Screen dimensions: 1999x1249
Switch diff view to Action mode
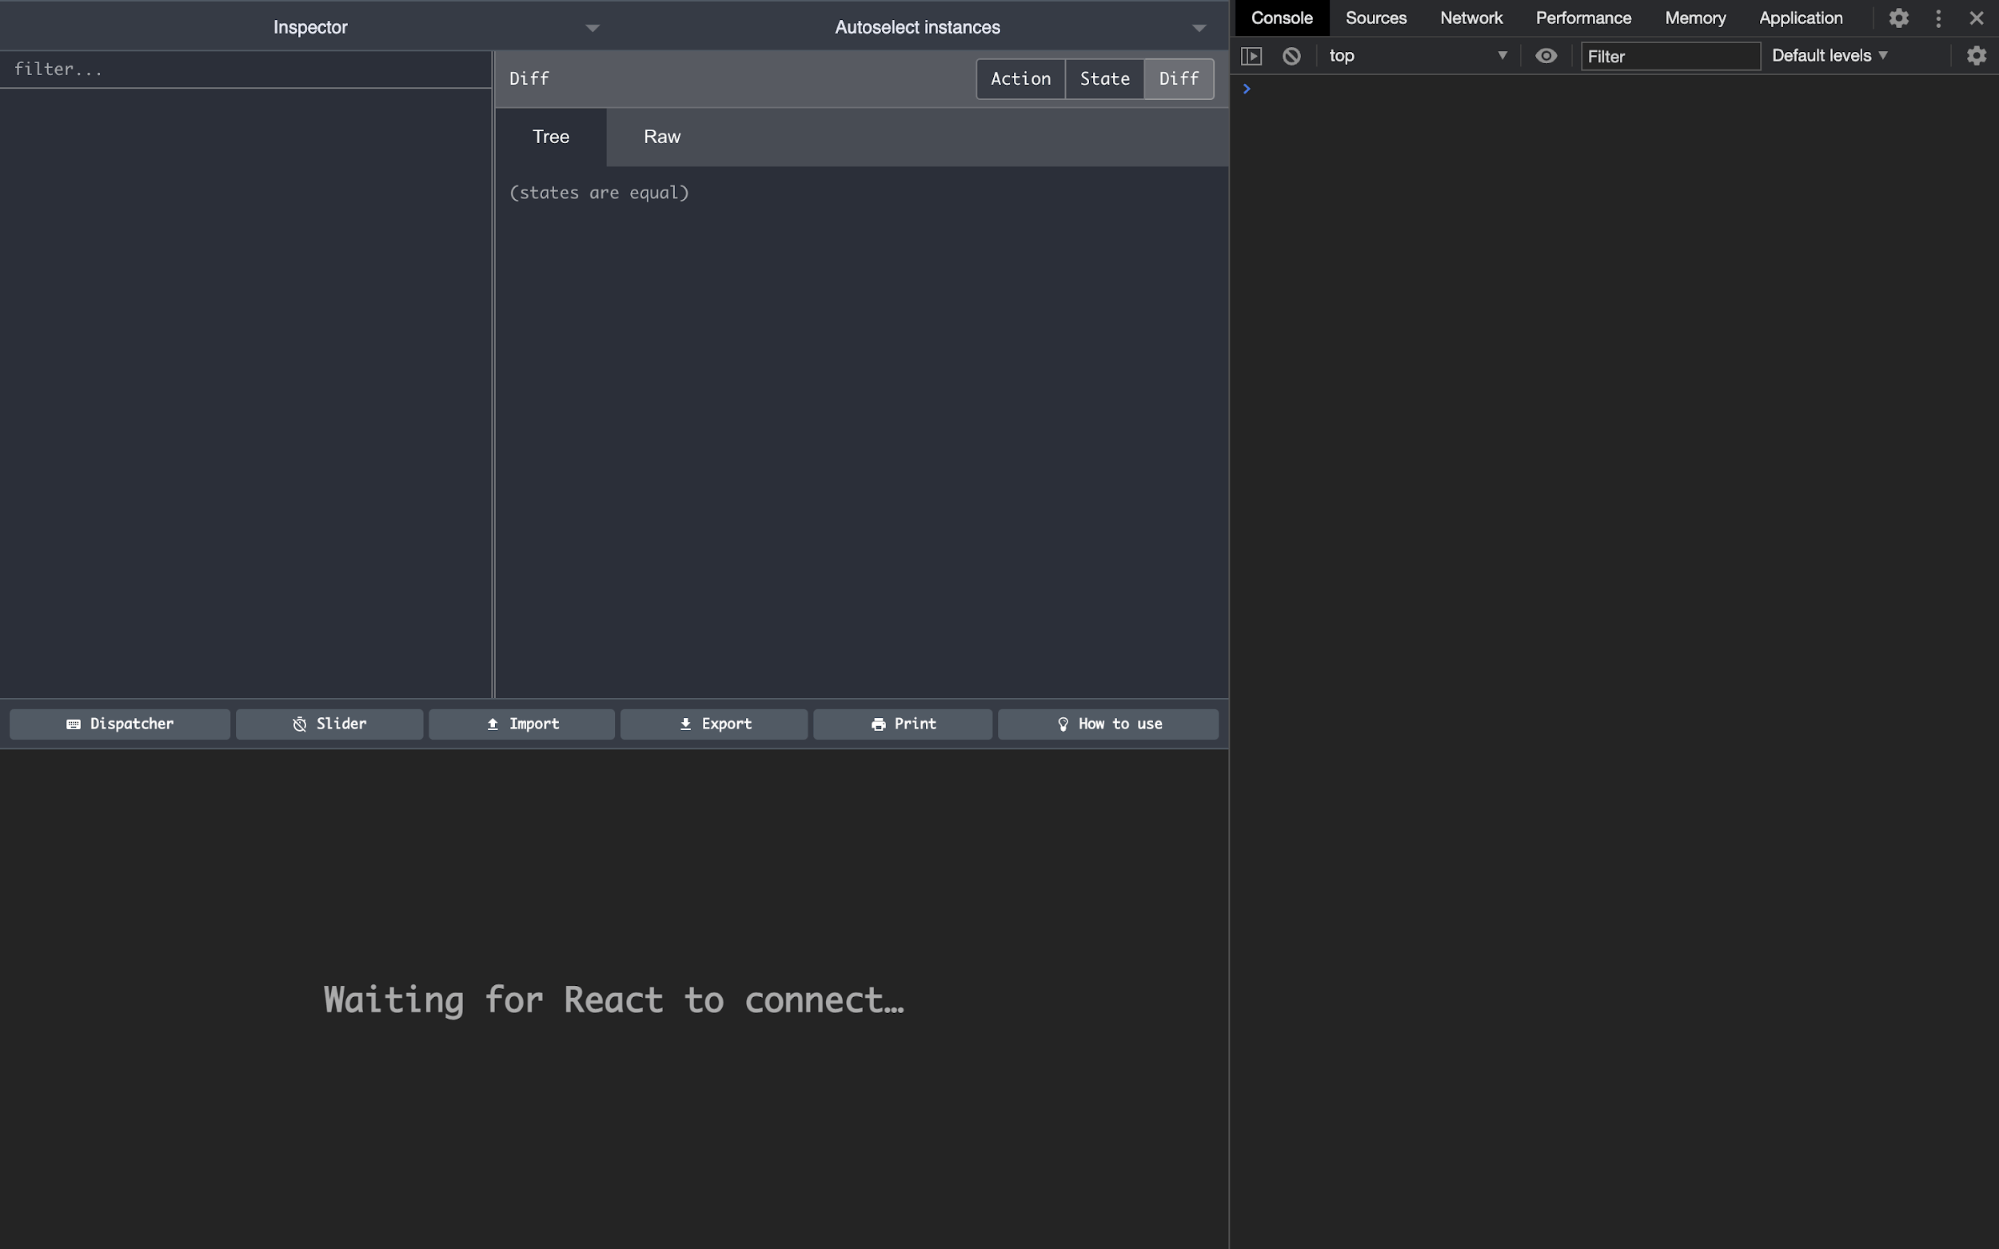coord(1020,78)
